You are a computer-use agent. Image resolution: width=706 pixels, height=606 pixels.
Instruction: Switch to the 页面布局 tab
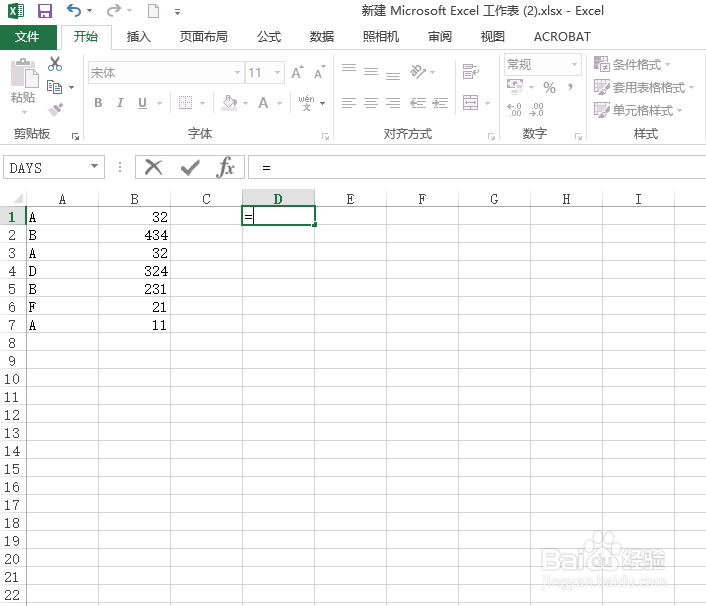[204, 36]
